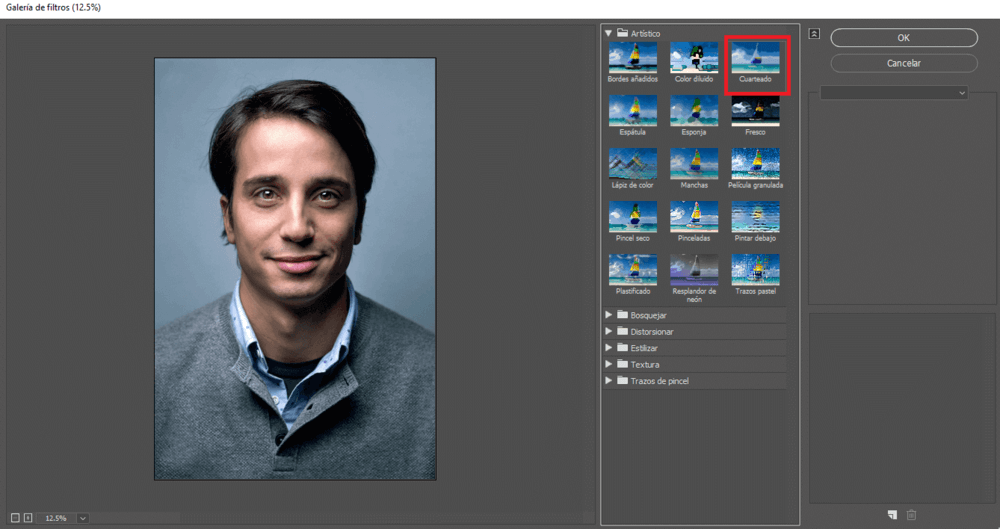Pick the Película granulada filter

755,163
